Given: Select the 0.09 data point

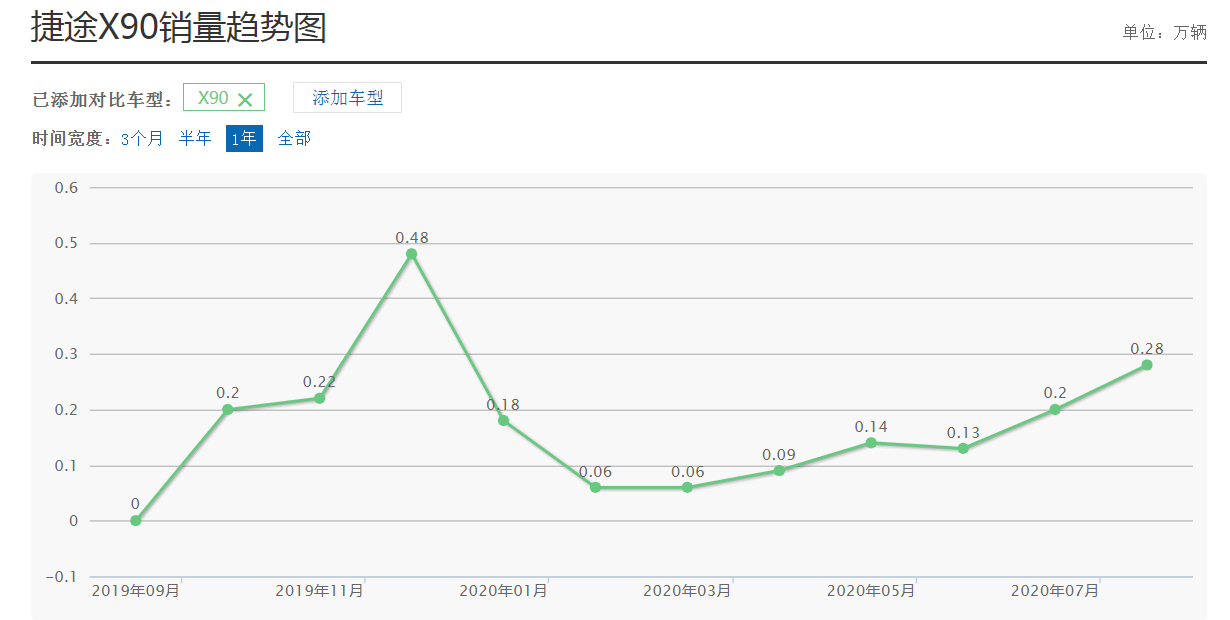Looking at the screenshot, I should 779,470.
